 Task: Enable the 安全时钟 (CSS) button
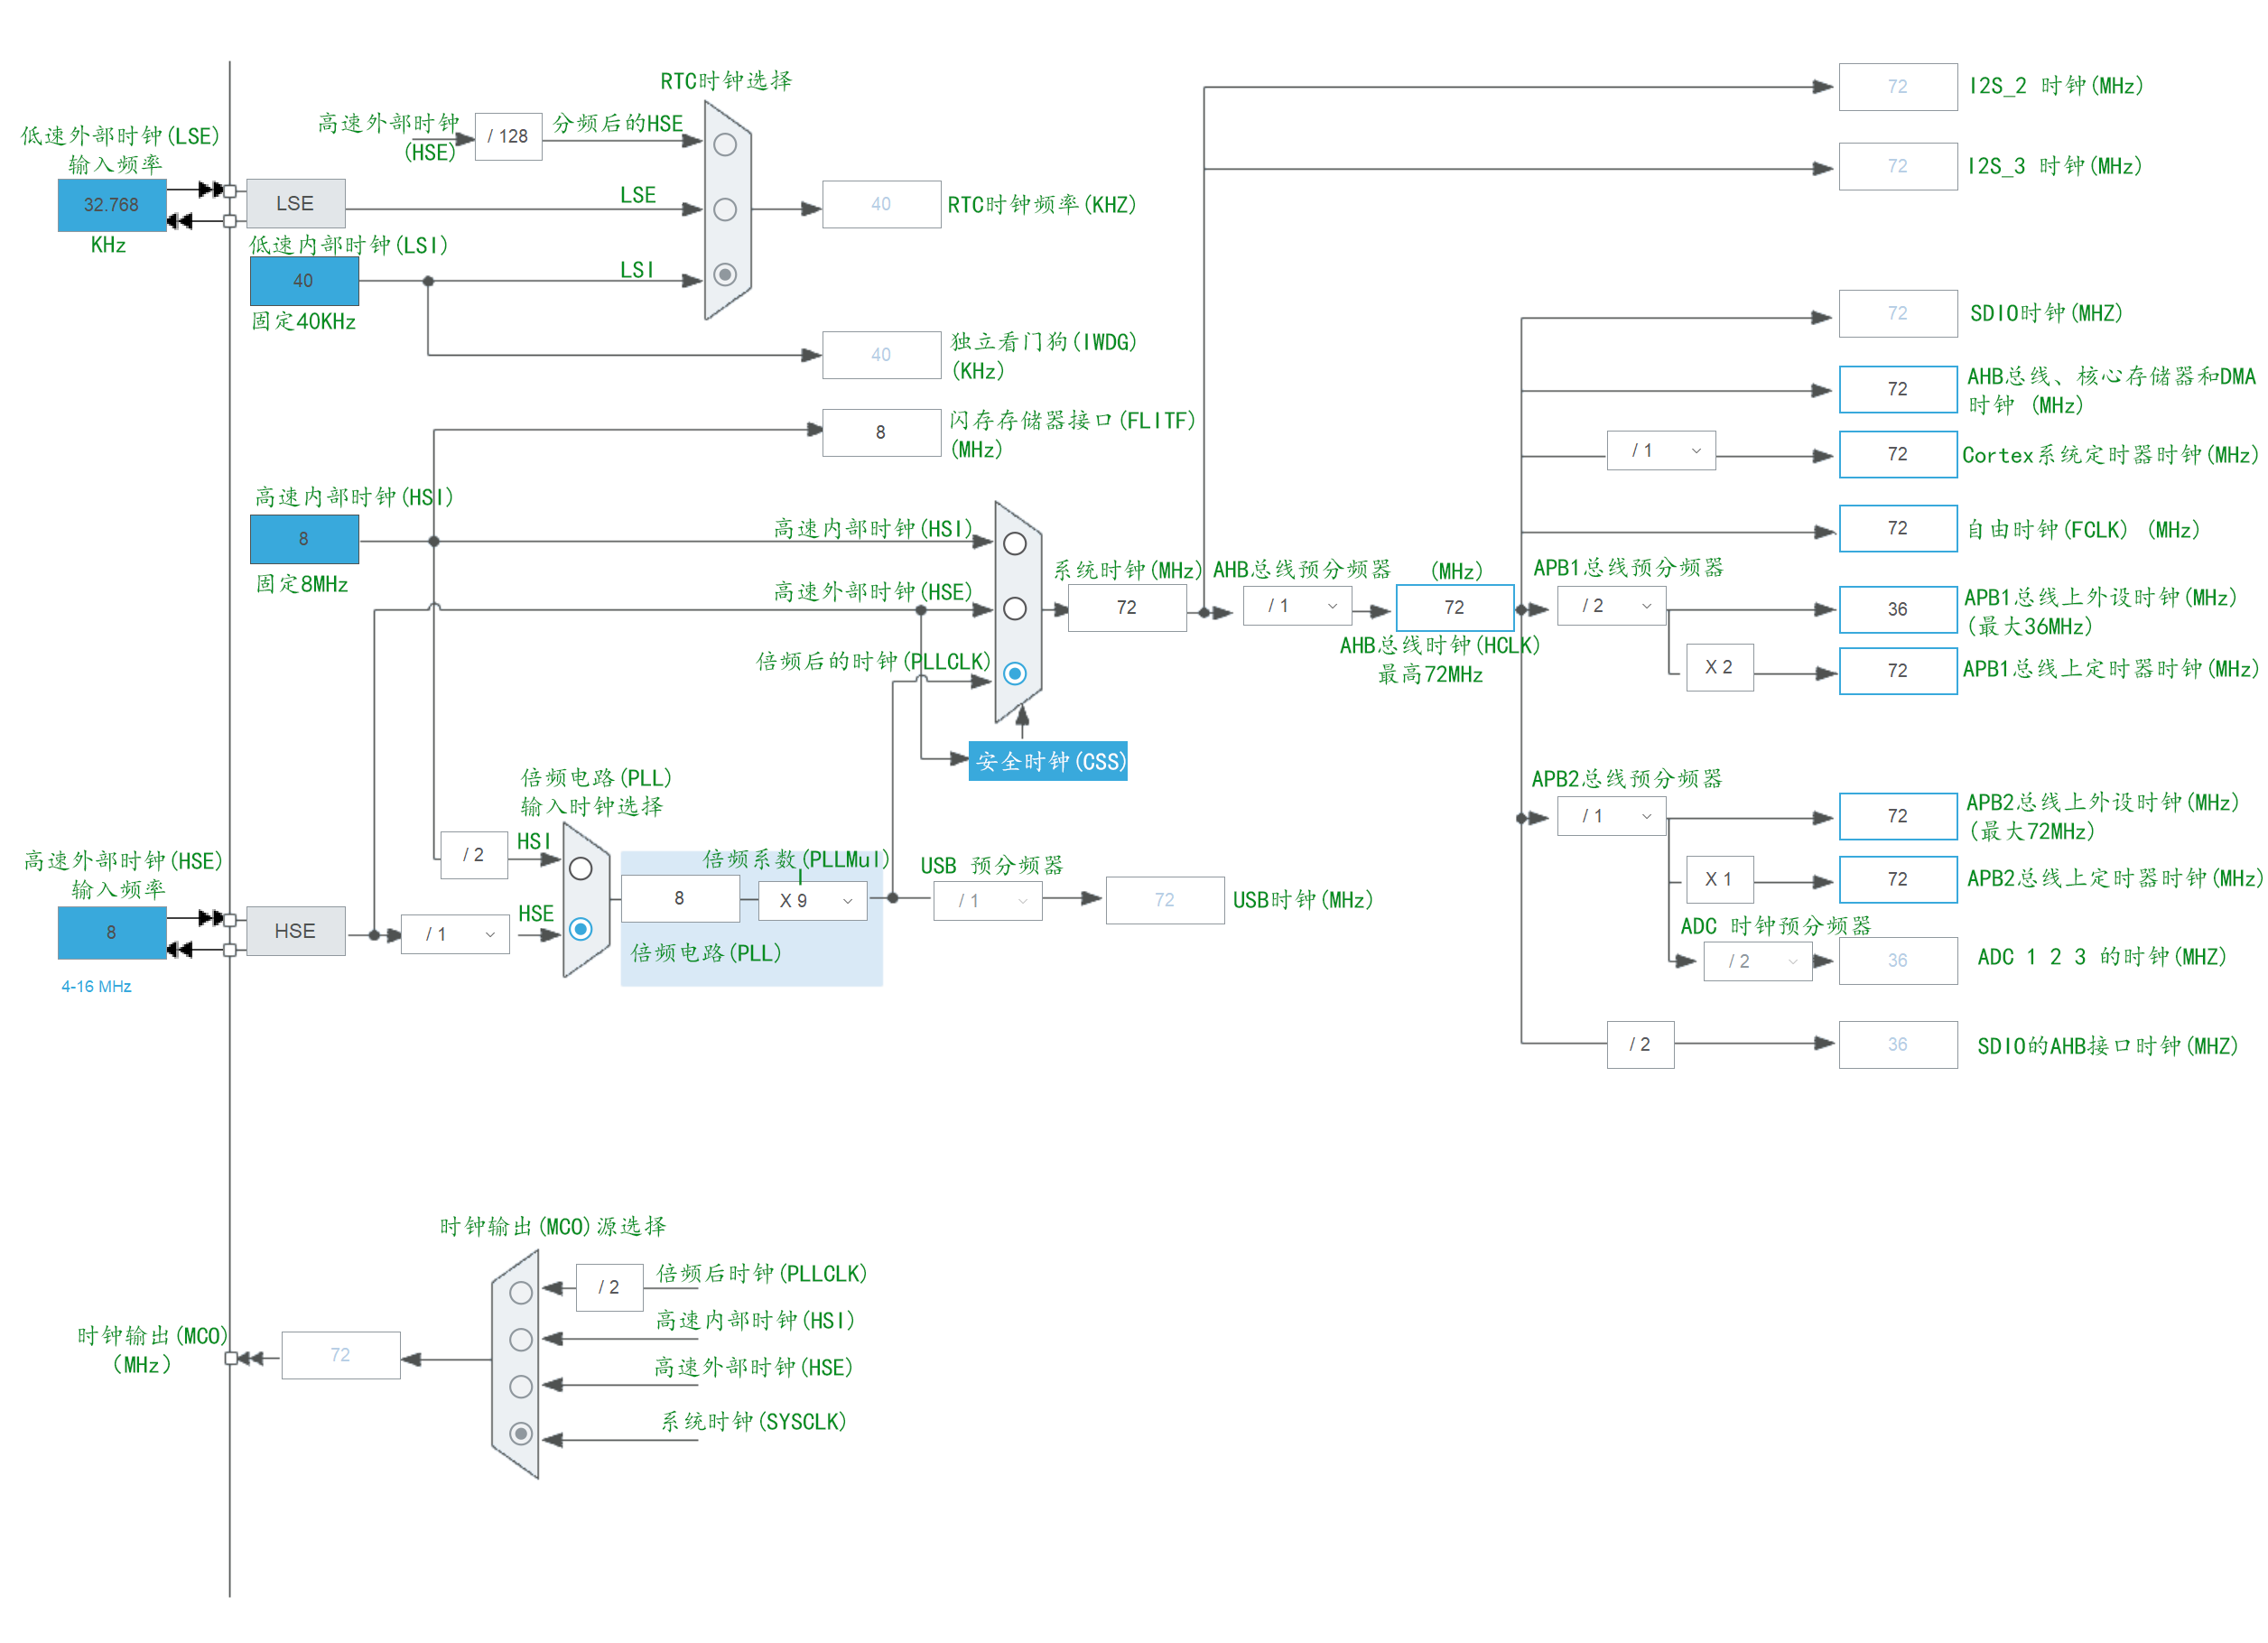tap(1048, 762)
